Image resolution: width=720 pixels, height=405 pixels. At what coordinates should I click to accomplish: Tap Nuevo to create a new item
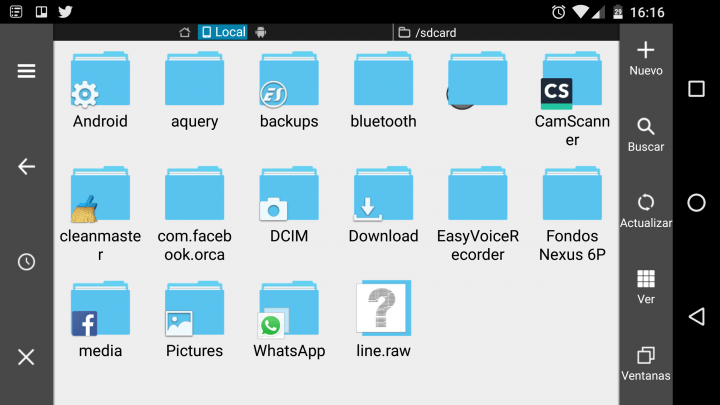646,59
